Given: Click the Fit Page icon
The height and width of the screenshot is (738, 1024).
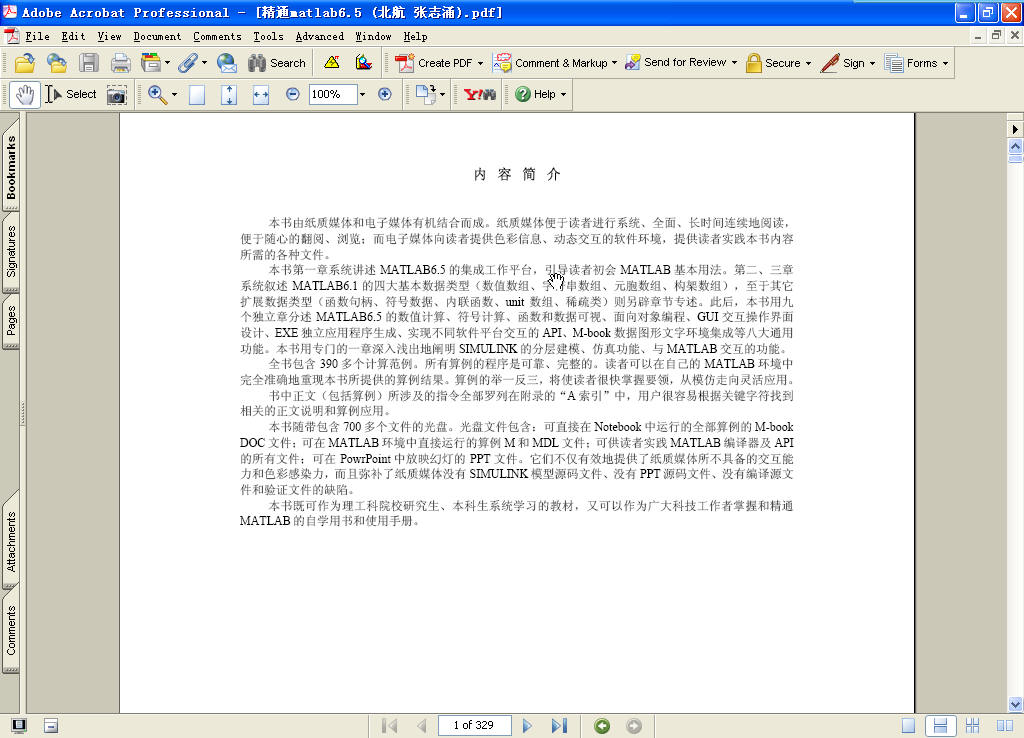Looking at the screenshot, I should (229, 95).
